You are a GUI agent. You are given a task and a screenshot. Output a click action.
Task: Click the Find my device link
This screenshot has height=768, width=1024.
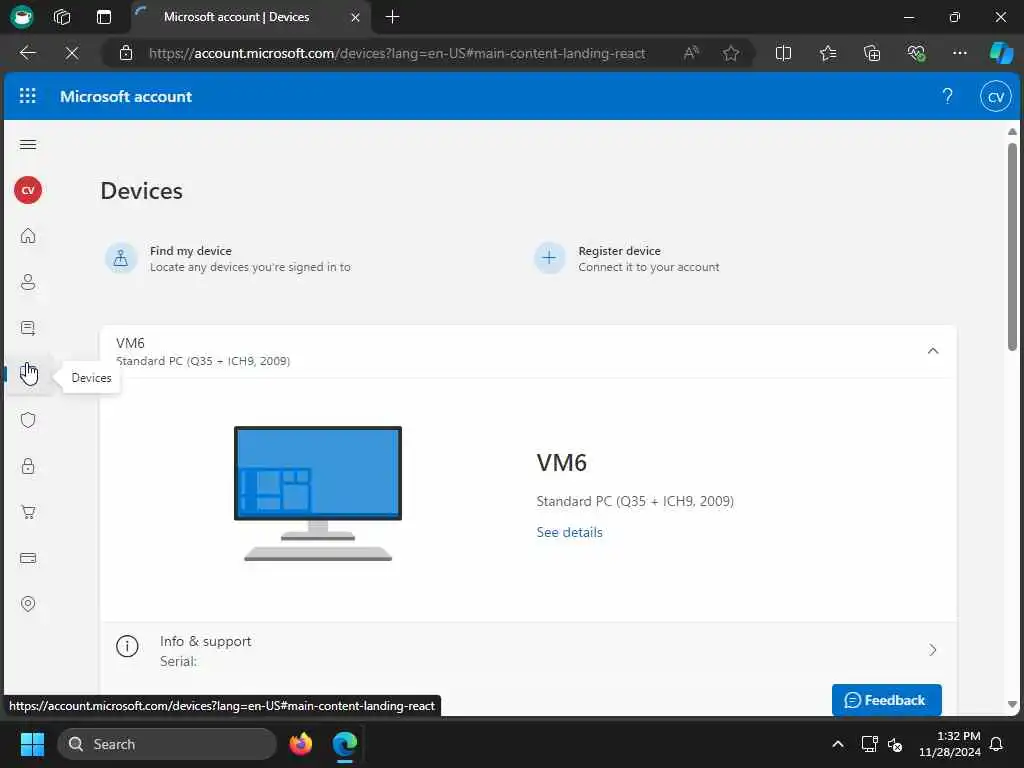coord(191,251)
